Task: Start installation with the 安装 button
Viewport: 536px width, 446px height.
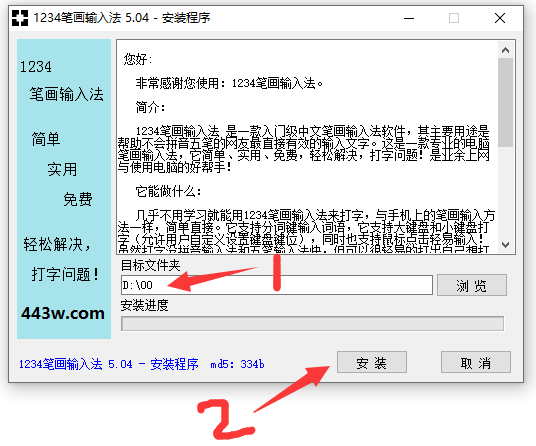Action: click(x=372, y=362)
